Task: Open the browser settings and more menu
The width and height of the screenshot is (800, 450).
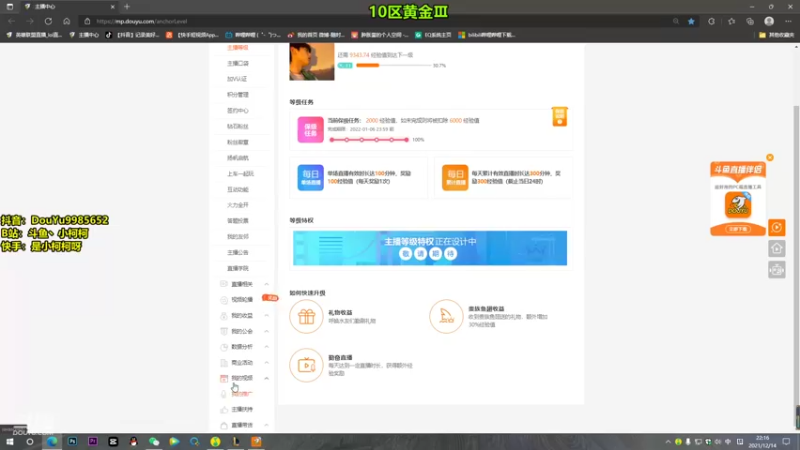Action: tap(788, 21)
